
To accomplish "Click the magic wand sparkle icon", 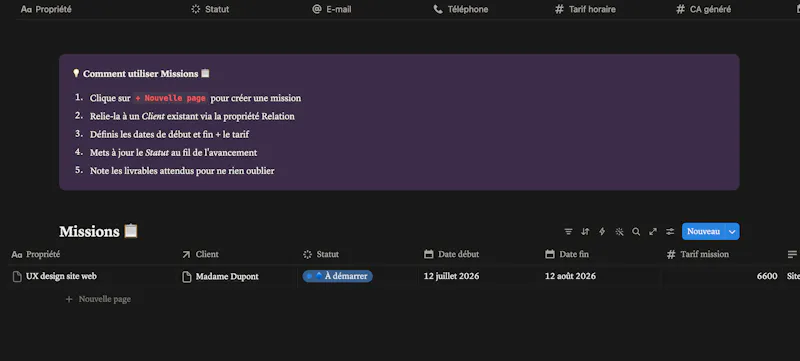I will (619, 231).
